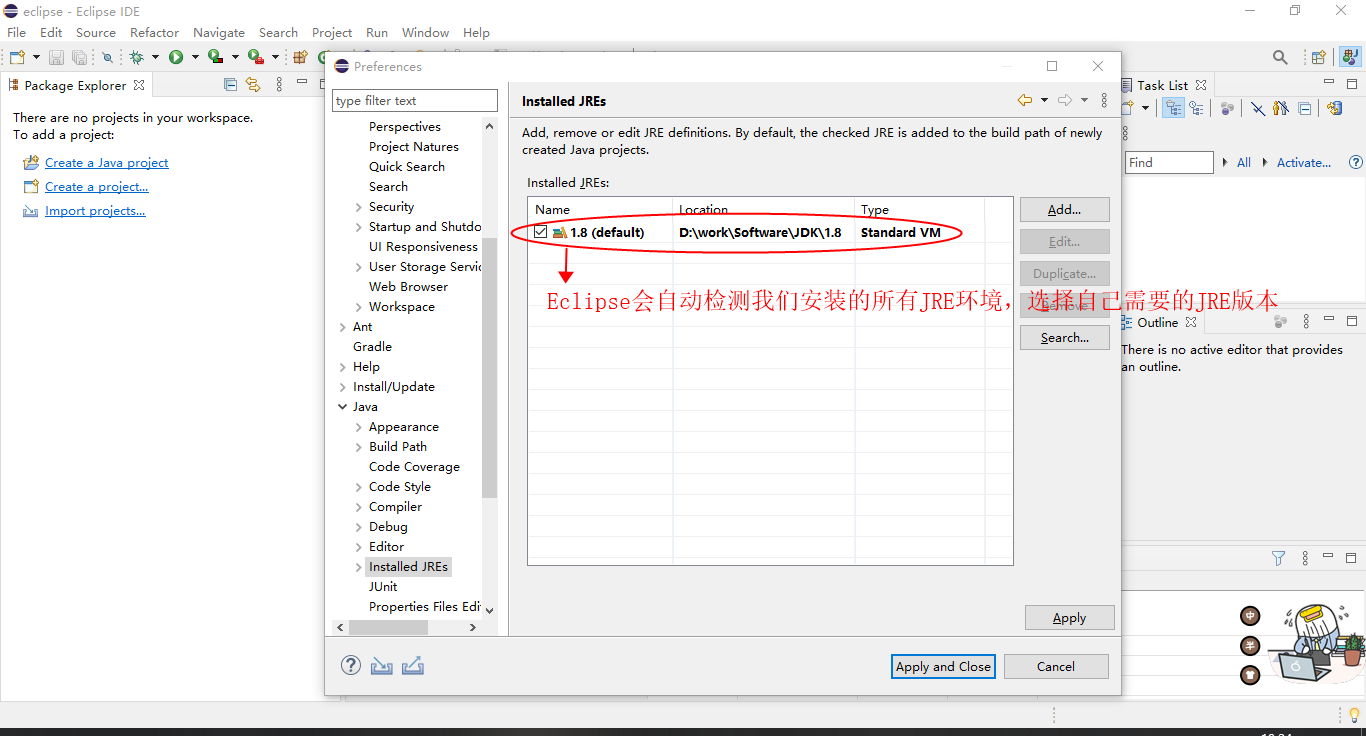Viewport: 1366px width, 736px height.
Task: Expand the Build Path node
Action: point(359,447)
